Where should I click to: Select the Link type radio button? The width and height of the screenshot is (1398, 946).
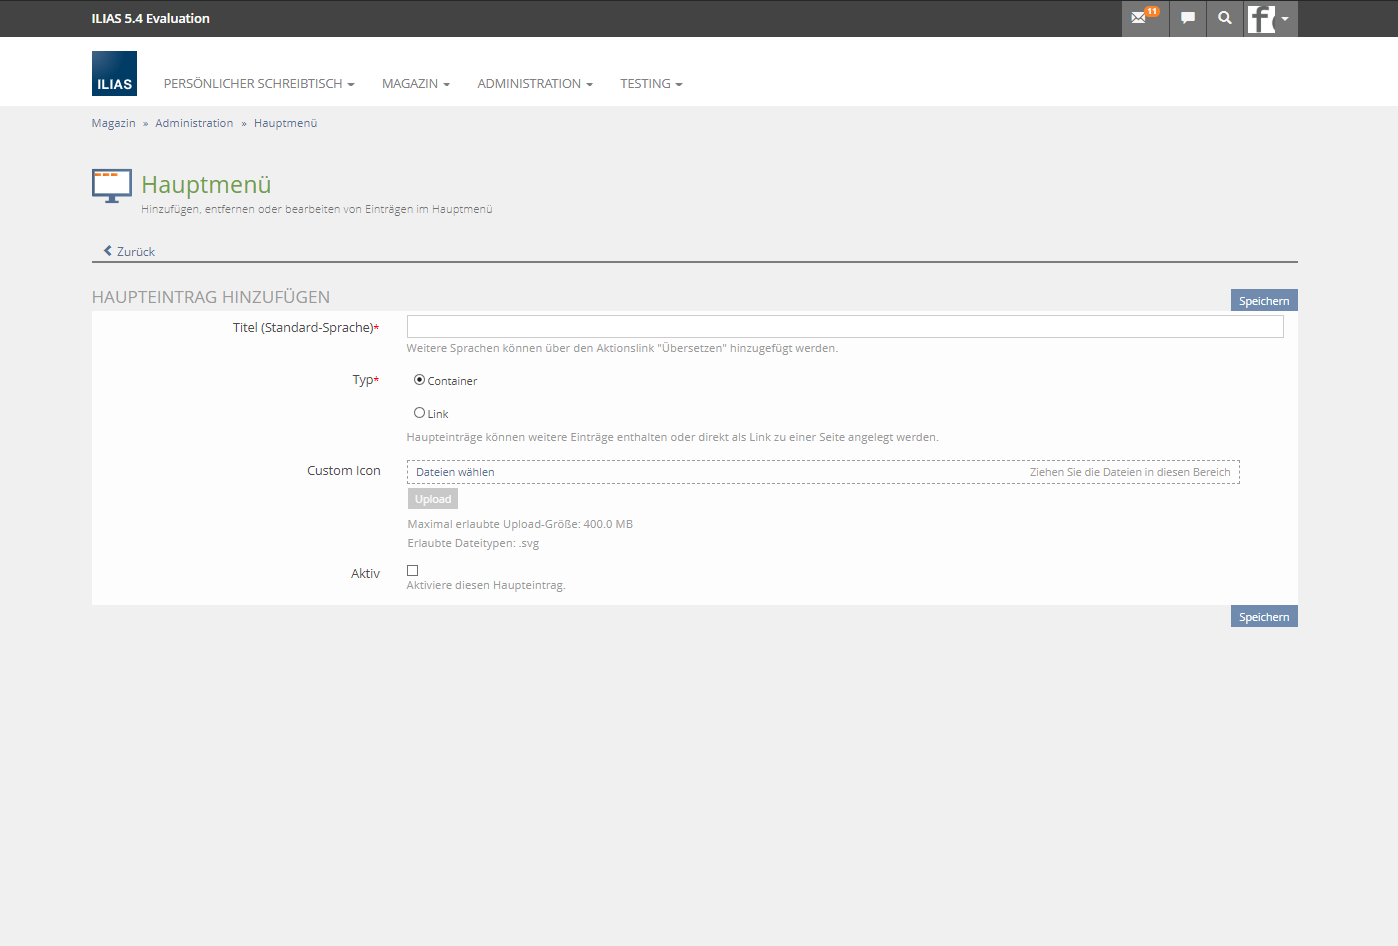pyautogui.click(x=419, y=413)
